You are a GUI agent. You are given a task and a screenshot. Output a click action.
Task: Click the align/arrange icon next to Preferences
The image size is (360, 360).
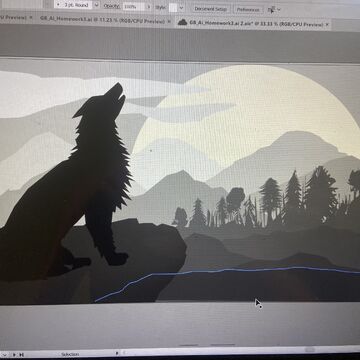coord(271,10)
